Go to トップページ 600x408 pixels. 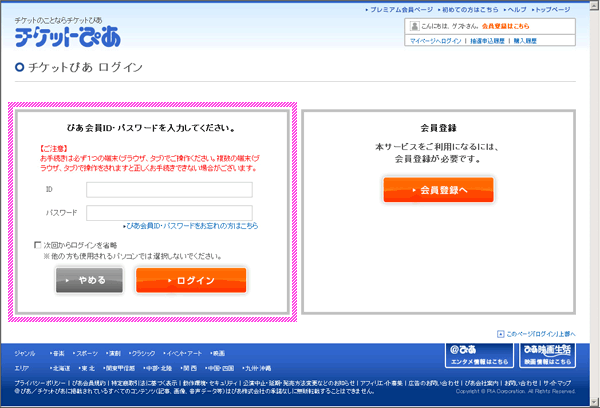(x=551, y=10)
